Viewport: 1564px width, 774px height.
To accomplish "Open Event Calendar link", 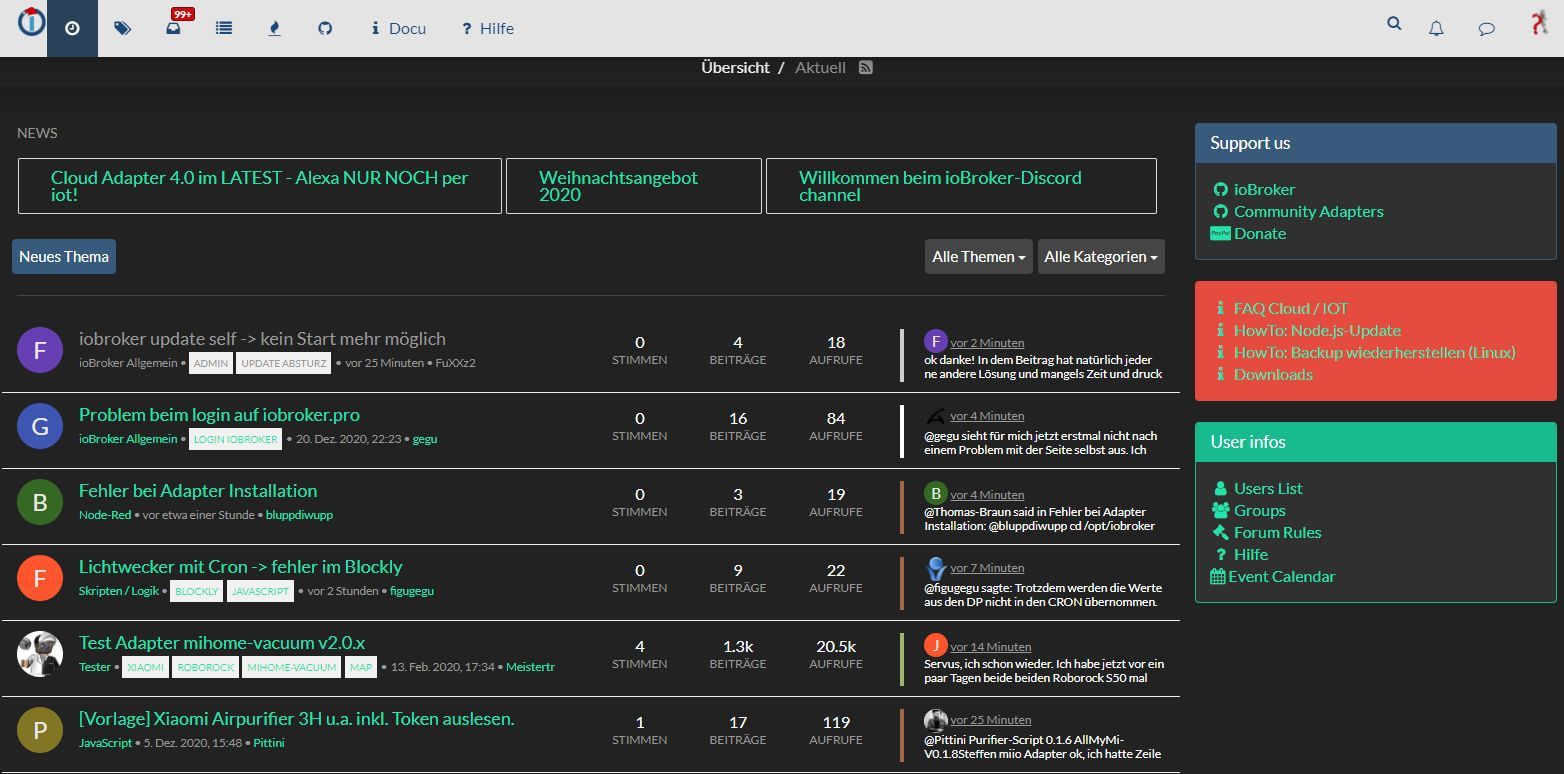I will (1281, 576).
